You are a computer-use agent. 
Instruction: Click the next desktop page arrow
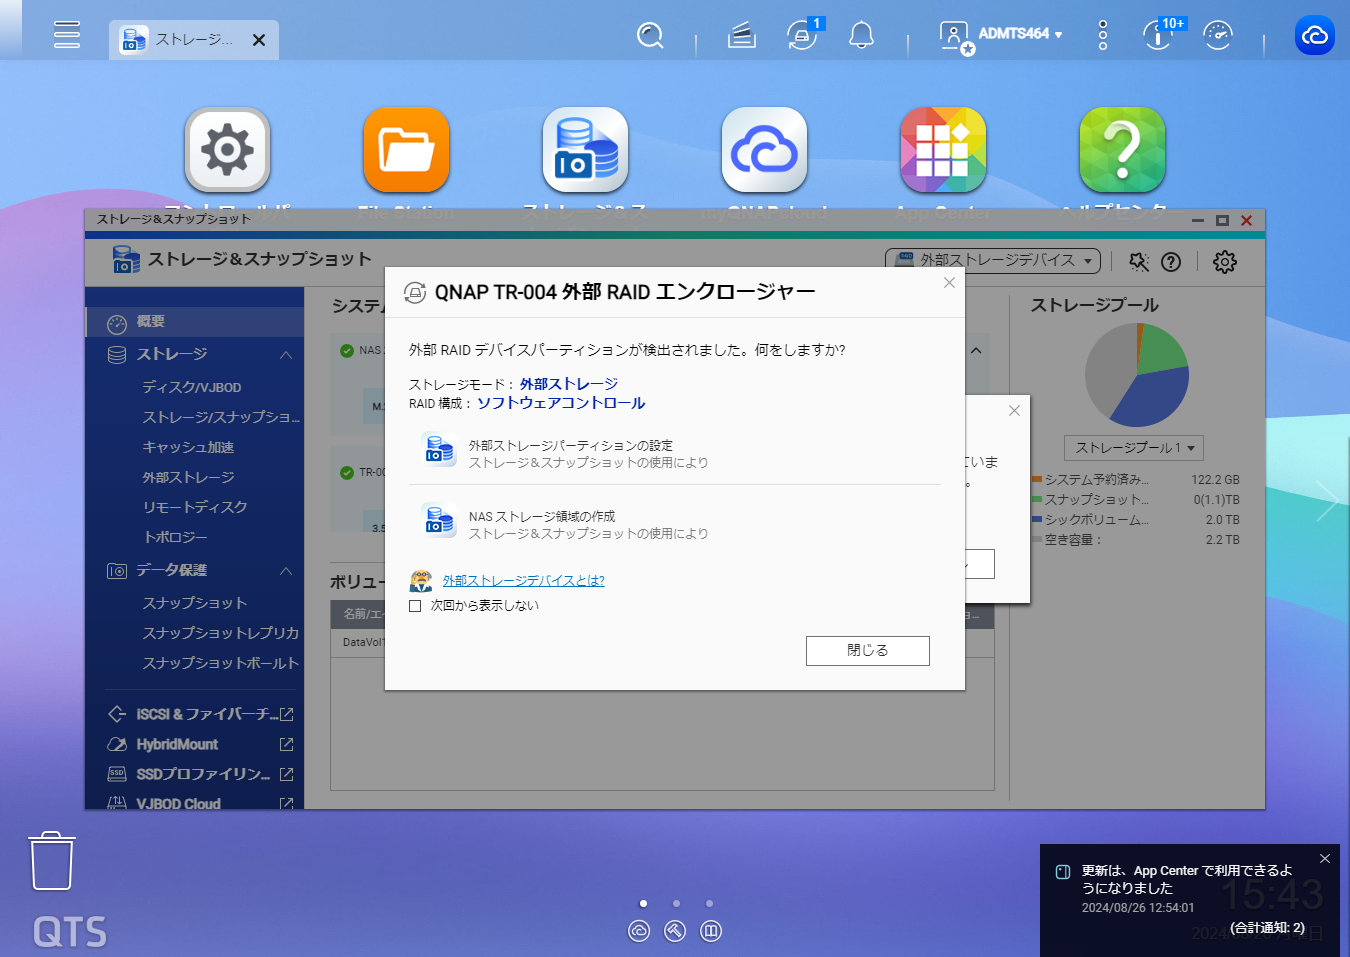pos(1326,500)
